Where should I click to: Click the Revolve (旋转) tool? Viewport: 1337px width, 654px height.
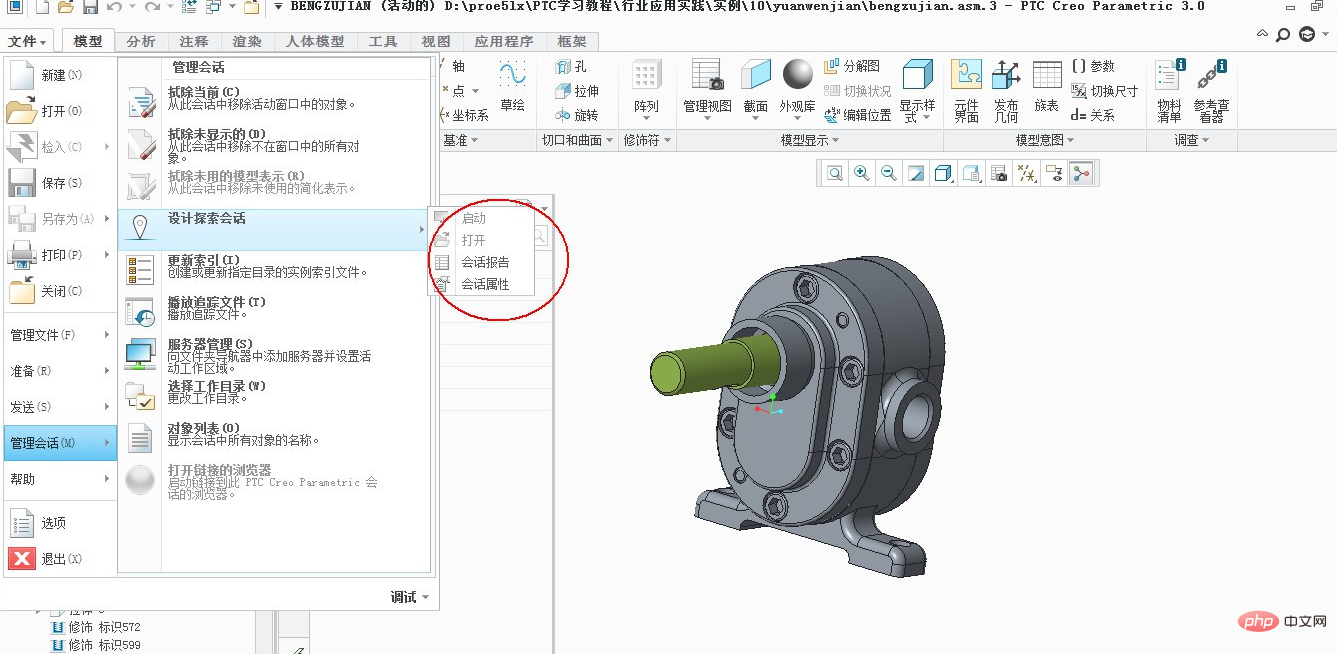point(577,115)
